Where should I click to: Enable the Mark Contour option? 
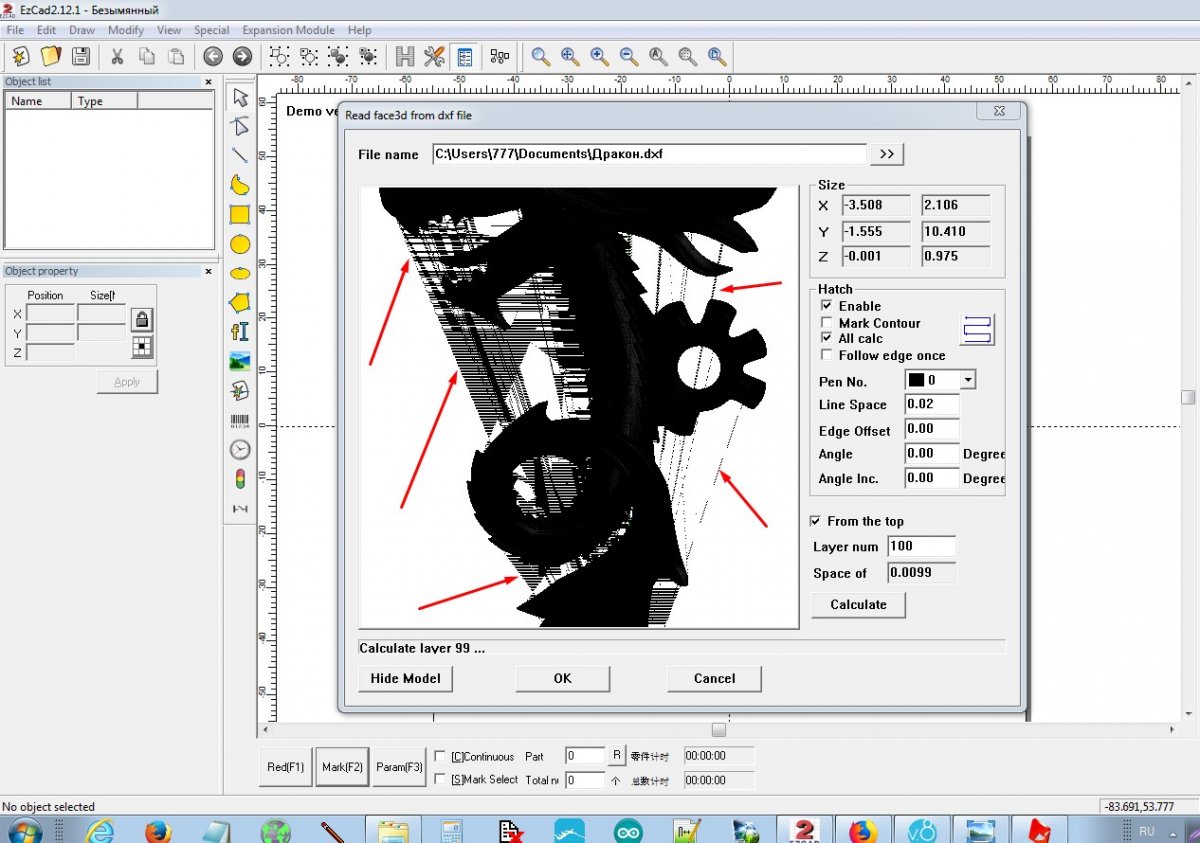[x=827, y=323]
